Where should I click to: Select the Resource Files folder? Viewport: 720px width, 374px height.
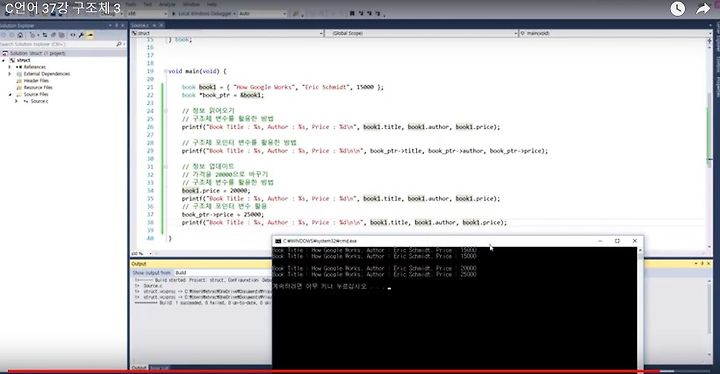38,87
